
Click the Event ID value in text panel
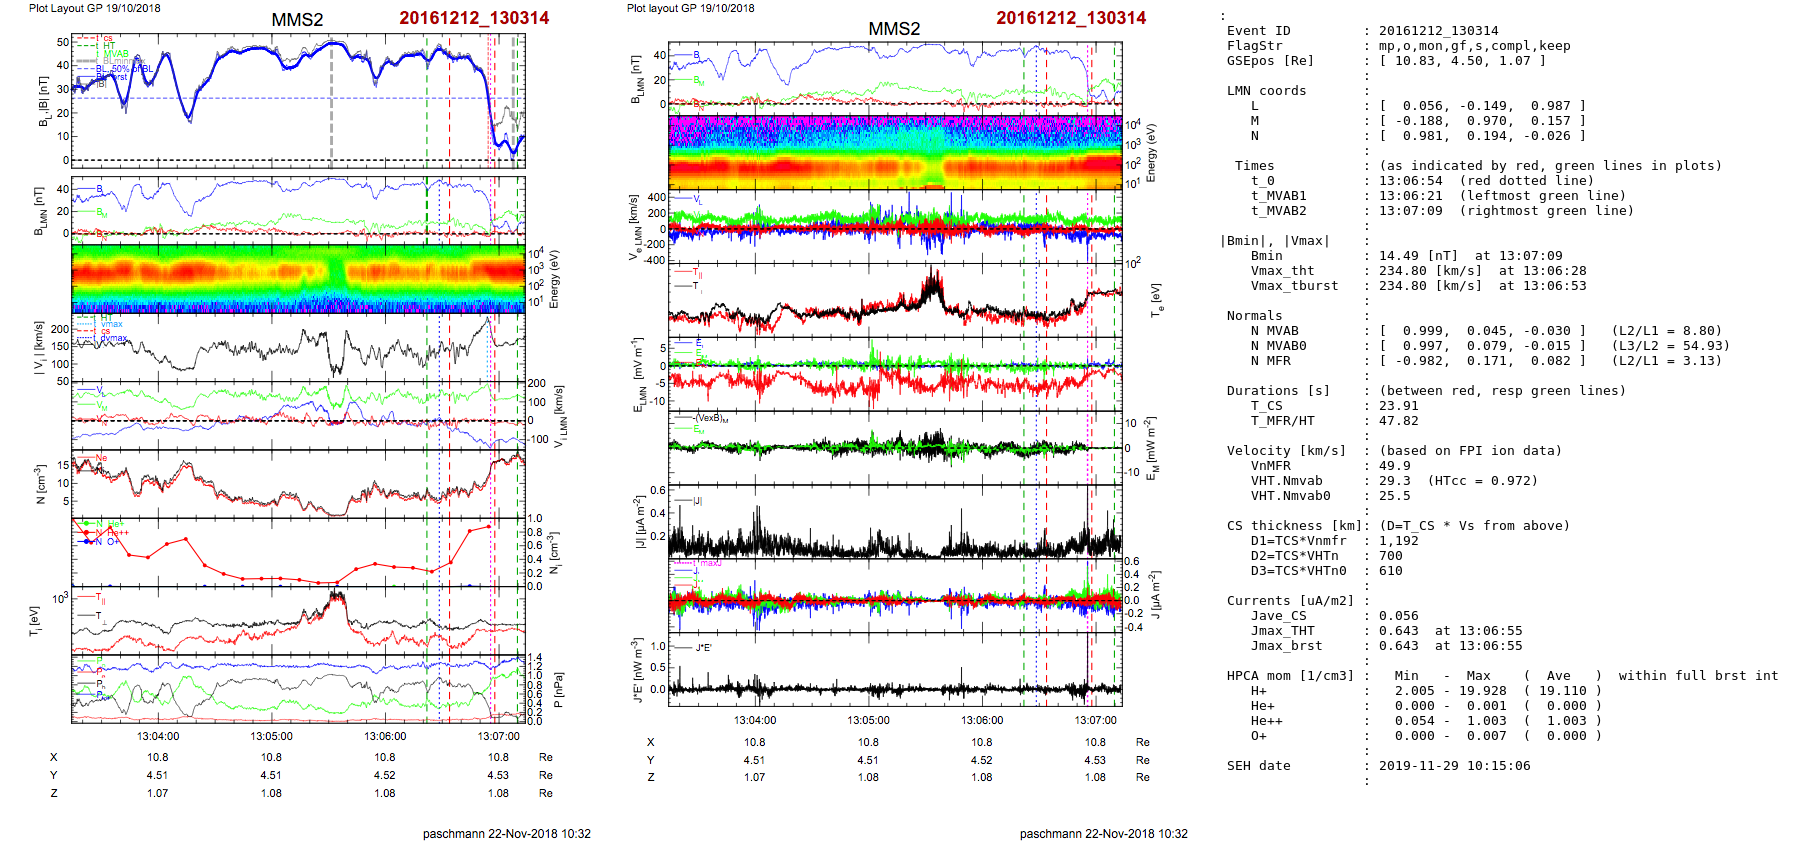pyautogui.click(x=1438, y=31)
